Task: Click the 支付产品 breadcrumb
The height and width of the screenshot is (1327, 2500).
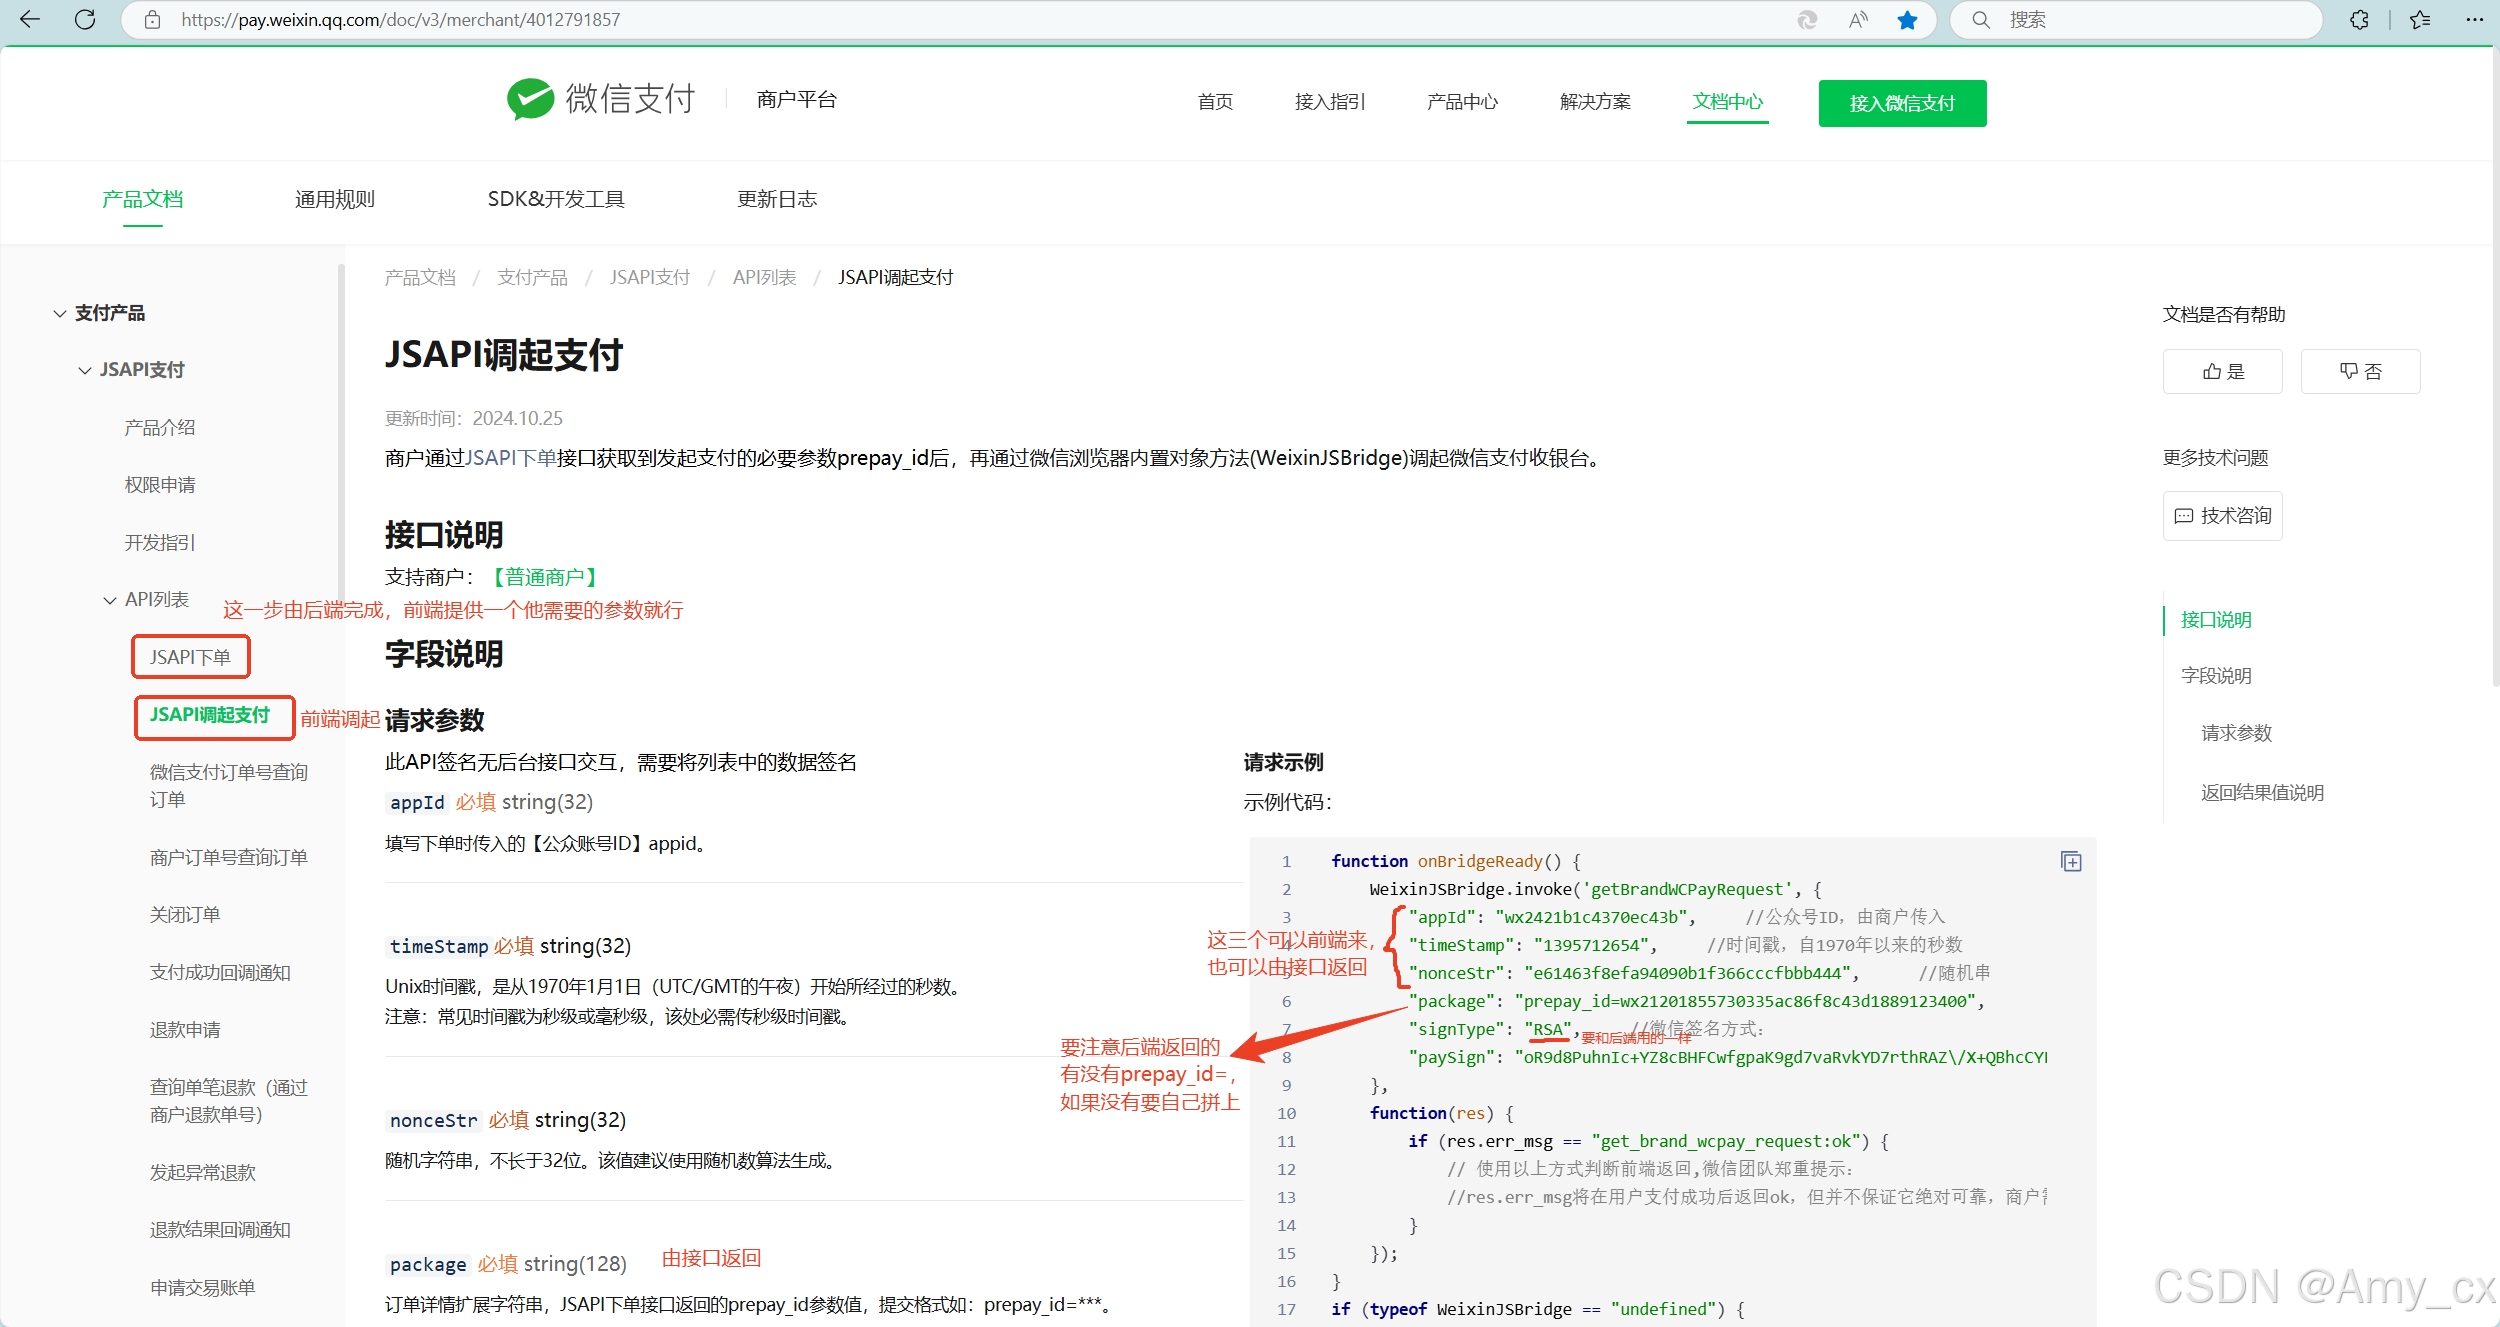Action: (x=532, y=277)
